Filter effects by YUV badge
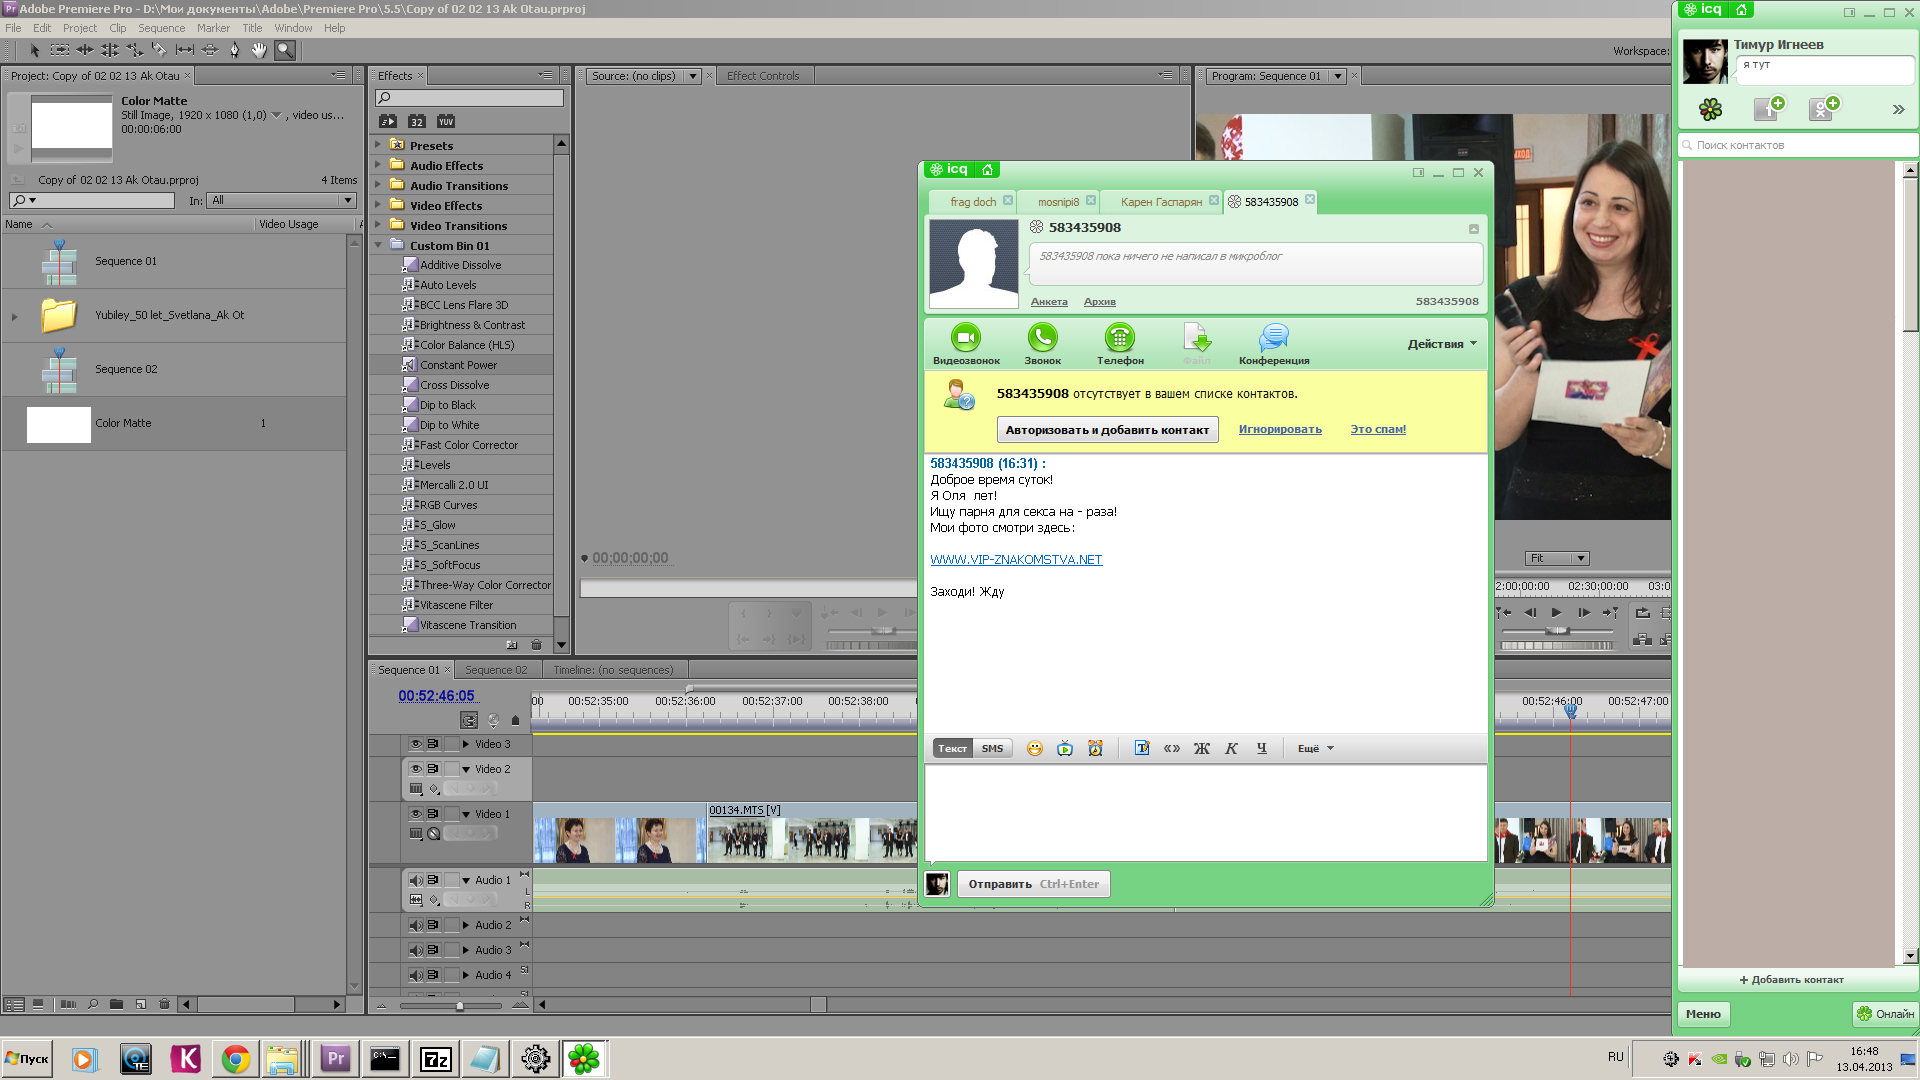Viewport: 1920px width, 1080px height. point(446,122)
